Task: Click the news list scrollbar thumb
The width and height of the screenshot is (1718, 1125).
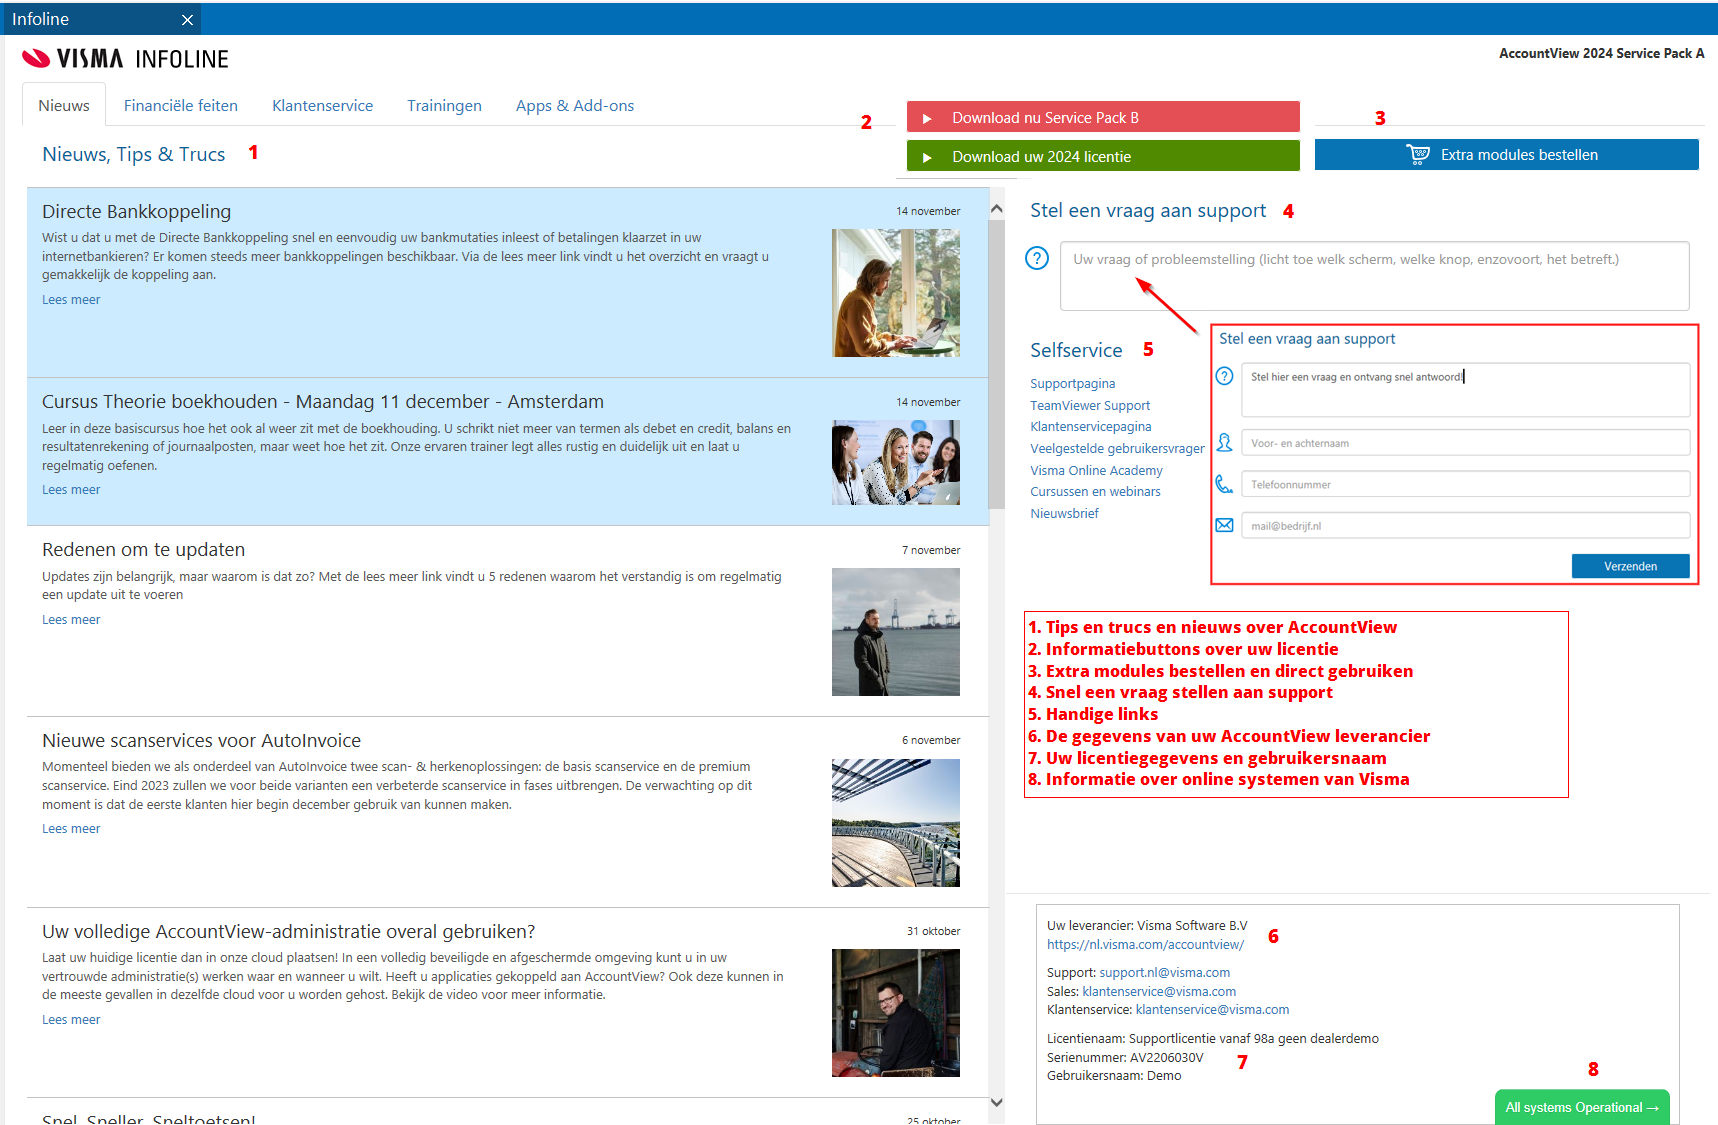Action: click(996, 365)
